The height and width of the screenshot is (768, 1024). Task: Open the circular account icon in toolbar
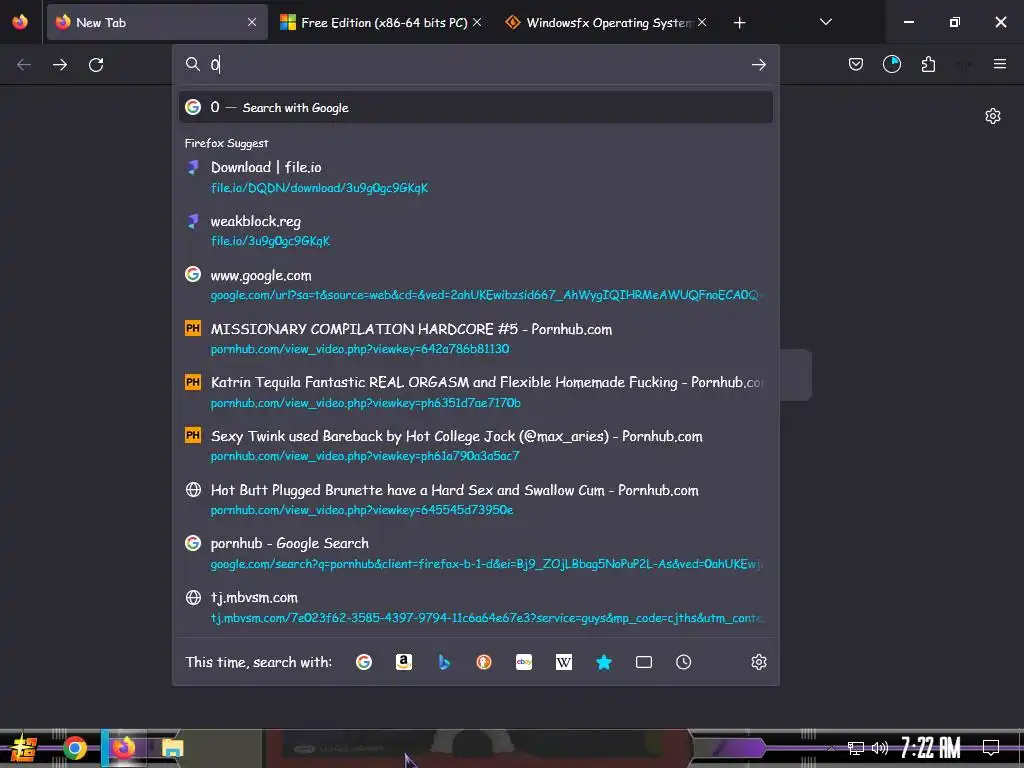pyautogui.click(x=891, y=64)
